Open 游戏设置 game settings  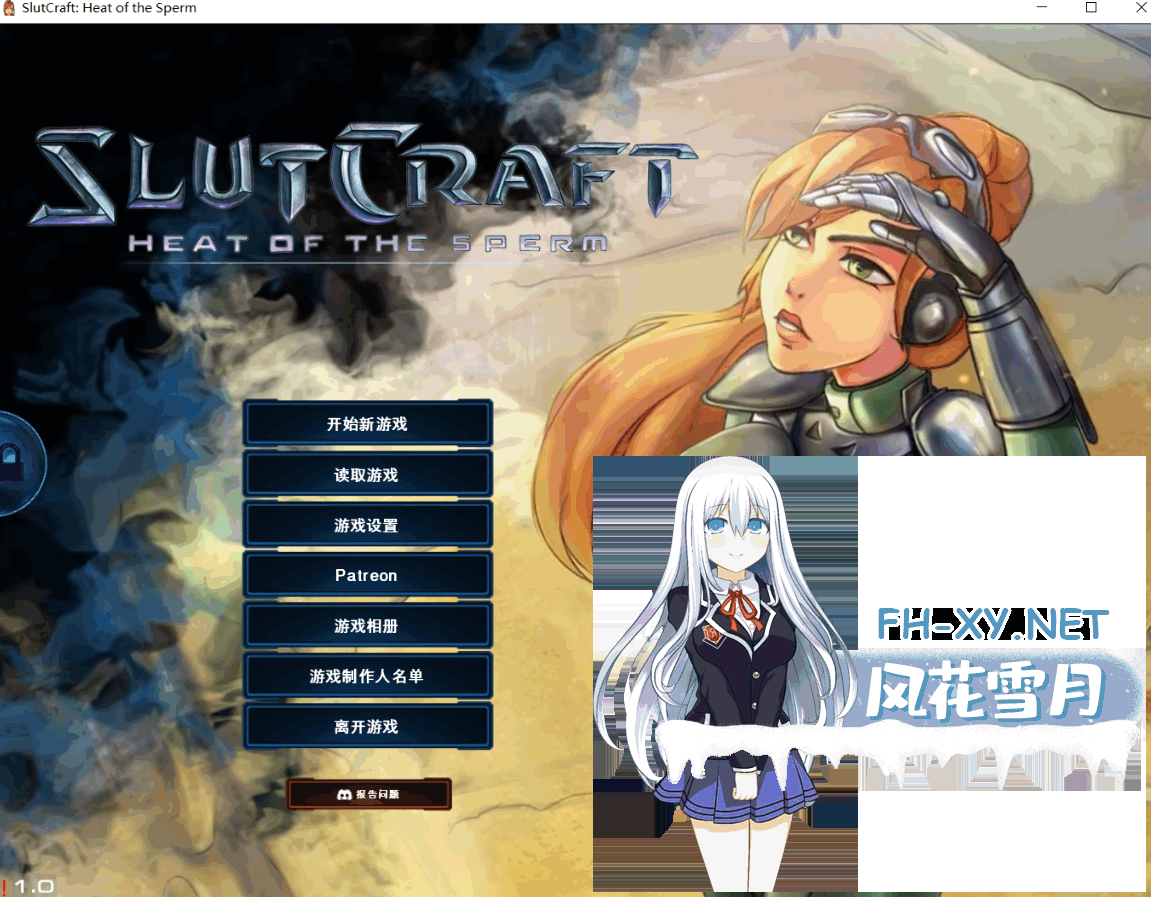click(367, 525)
